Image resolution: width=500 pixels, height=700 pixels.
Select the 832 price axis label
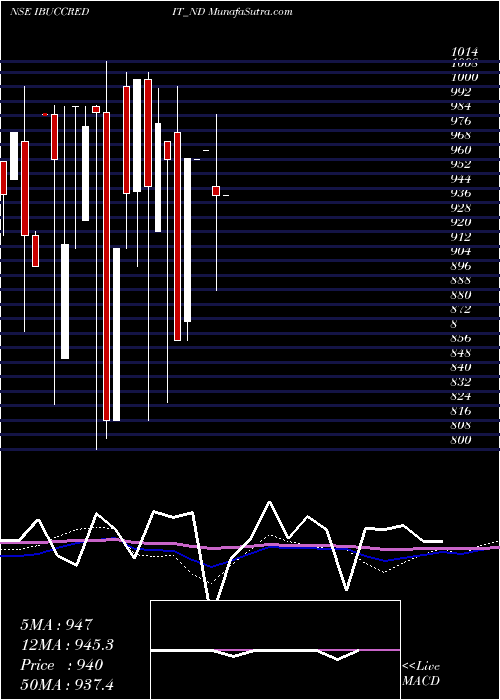461,382
